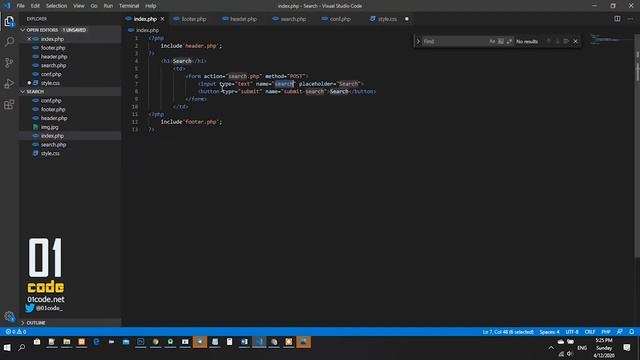
Task: Select search.php in Open Editors
Action: click(70, 65)
